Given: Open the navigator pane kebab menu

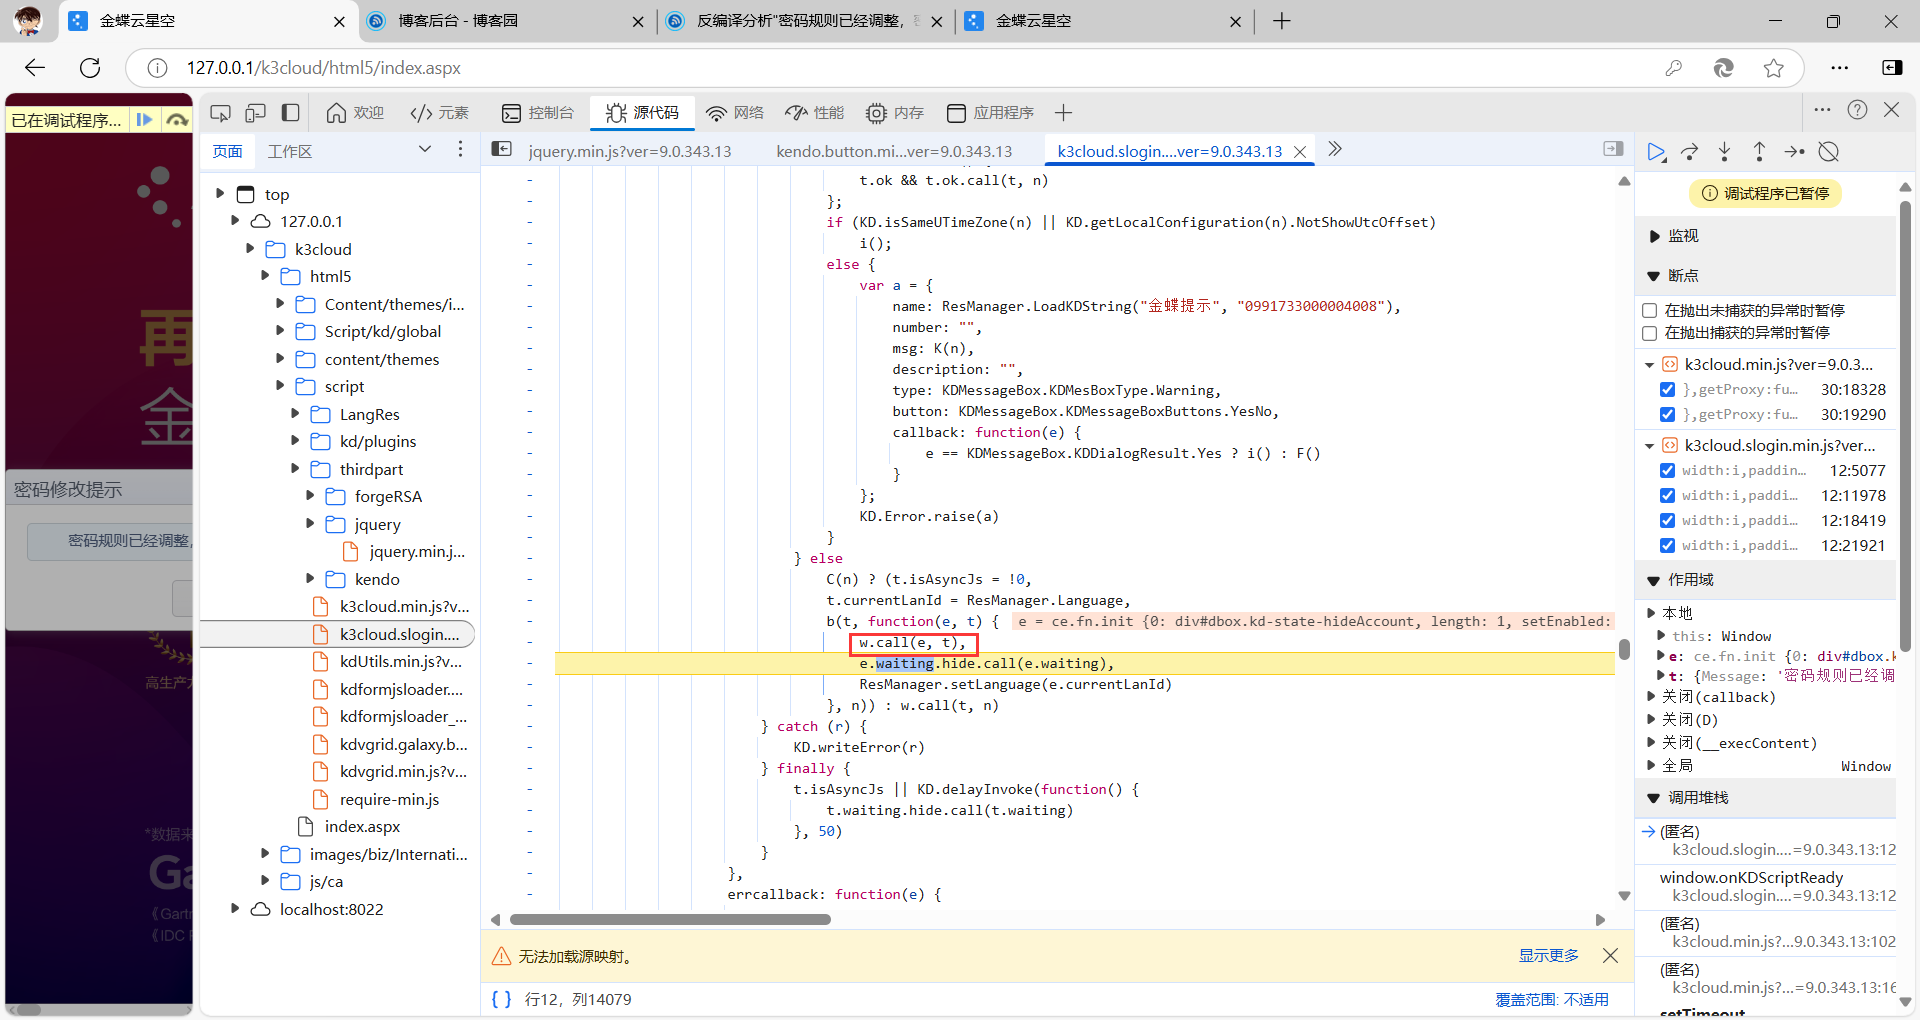Looking at the screenshot, I should point(460,149).
